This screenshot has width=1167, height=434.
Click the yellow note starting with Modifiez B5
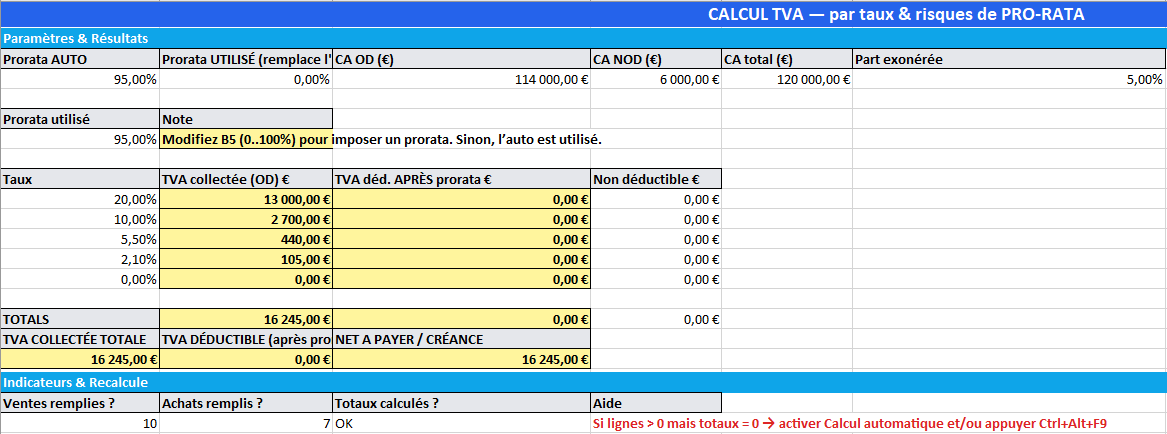[245, 139]
